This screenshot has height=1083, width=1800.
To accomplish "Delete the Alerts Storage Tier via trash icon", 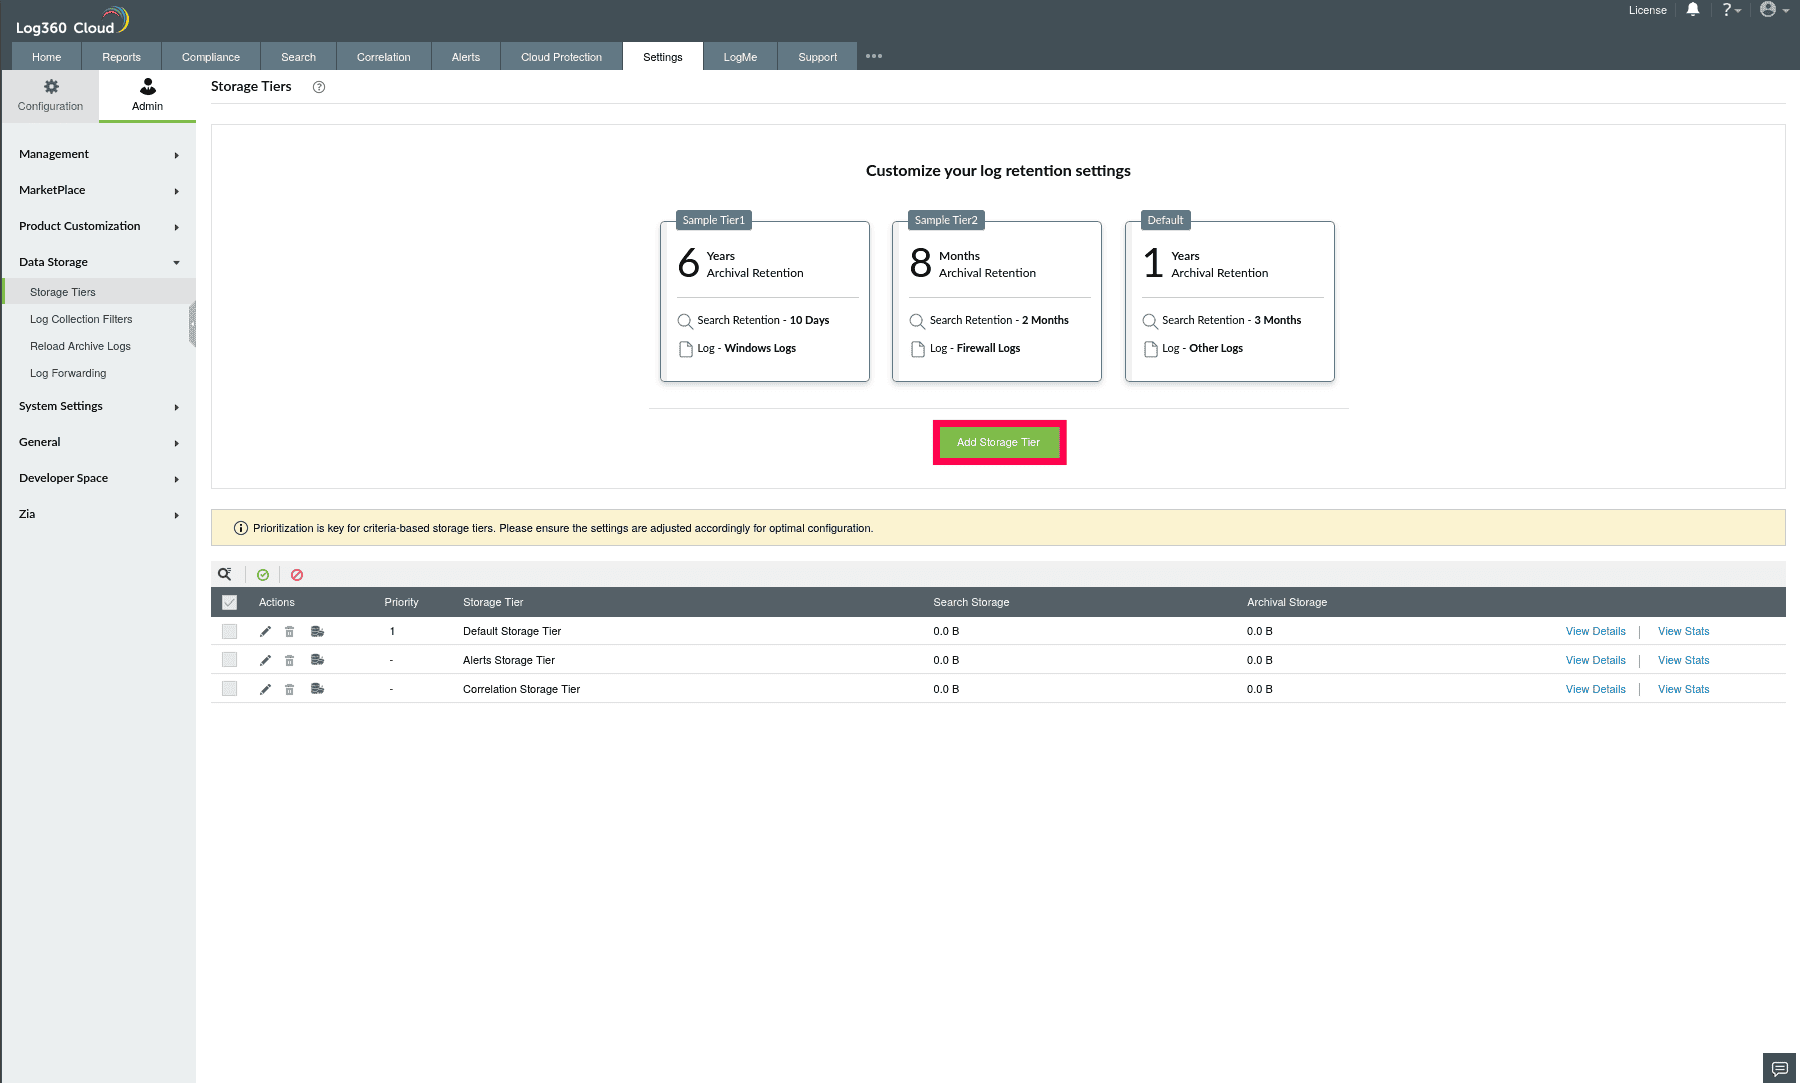I will tap(289, 660).
